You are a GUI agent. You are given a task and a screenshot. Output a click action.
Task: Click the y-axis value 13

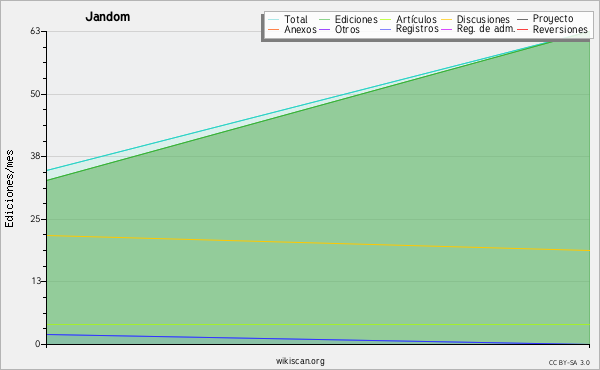coord(35,281)
